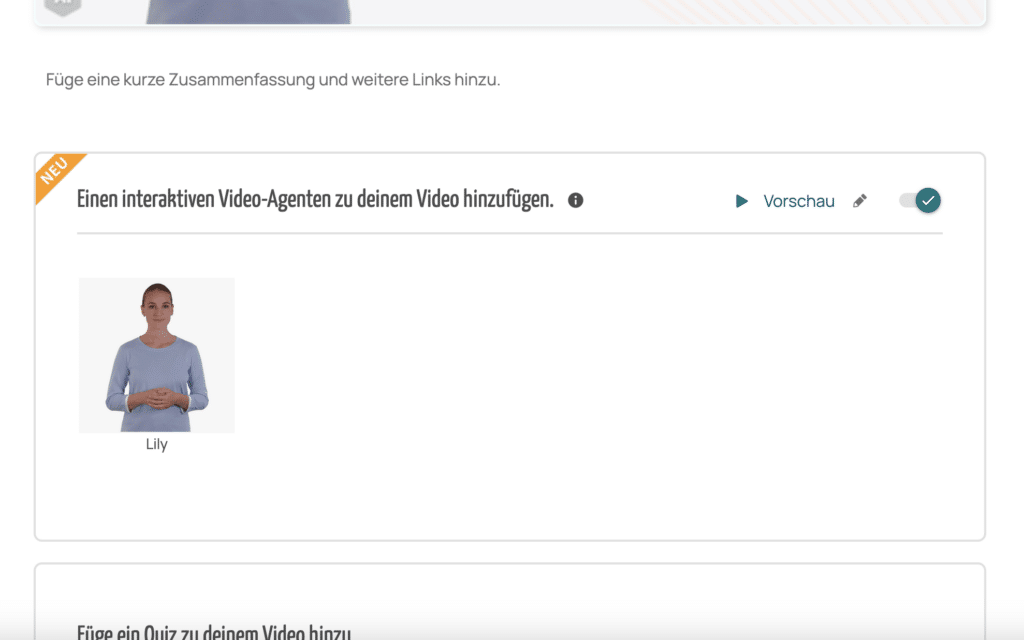Image resolution: width=1024 pixels, height=640 pixels.
Task: Click the checkmark inside the toggle knob
Action: coord(928,200)
